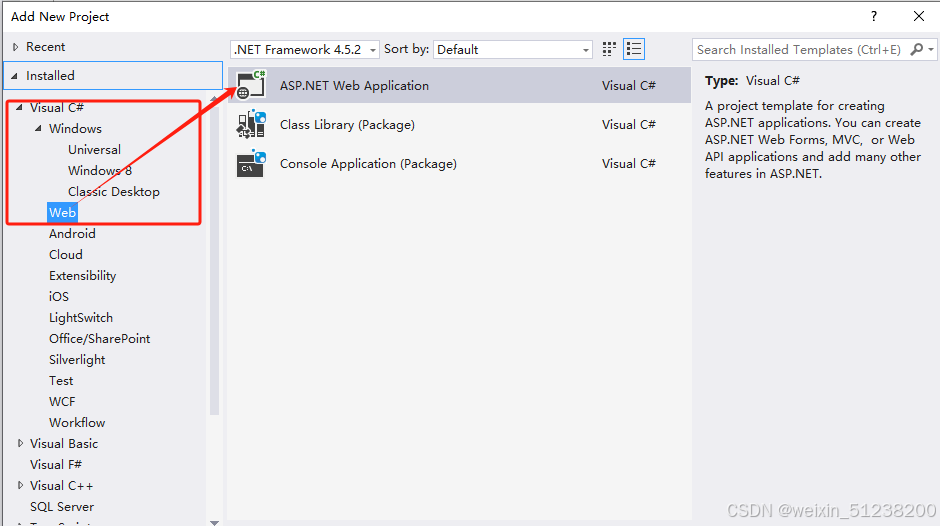Select the Cloud category
The height and width of the screenshot is (526, 940).
pyautogui.click(x=66, y=254)
